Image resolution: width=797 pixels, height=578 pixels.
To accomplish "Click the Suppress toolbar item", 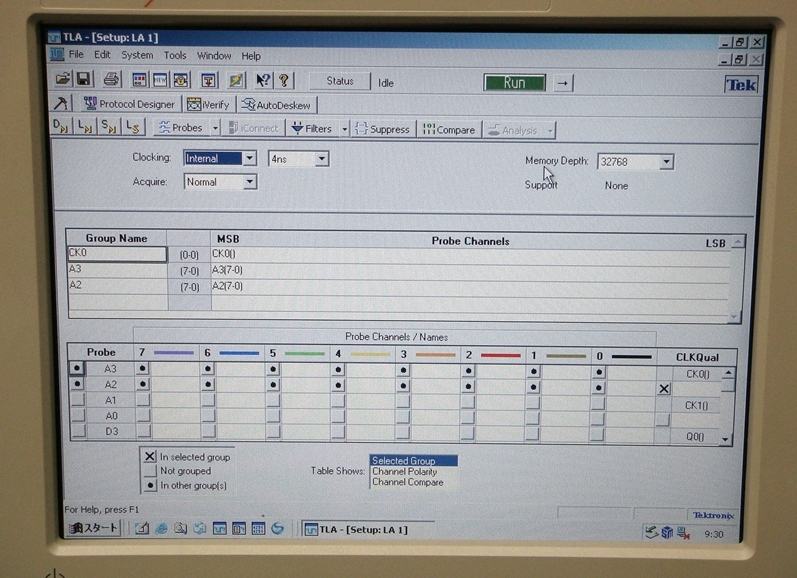I will pos(383,130).
